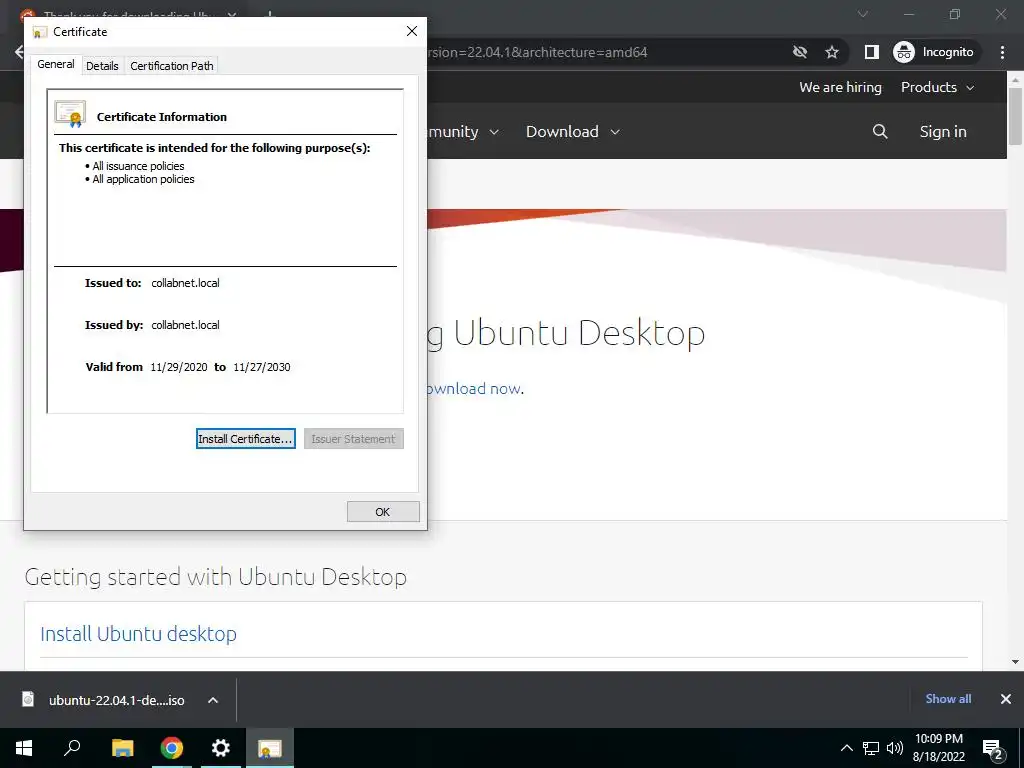Click the Install Certificate button
This screenshot has height=768, width=1024.
pos(246,439)
